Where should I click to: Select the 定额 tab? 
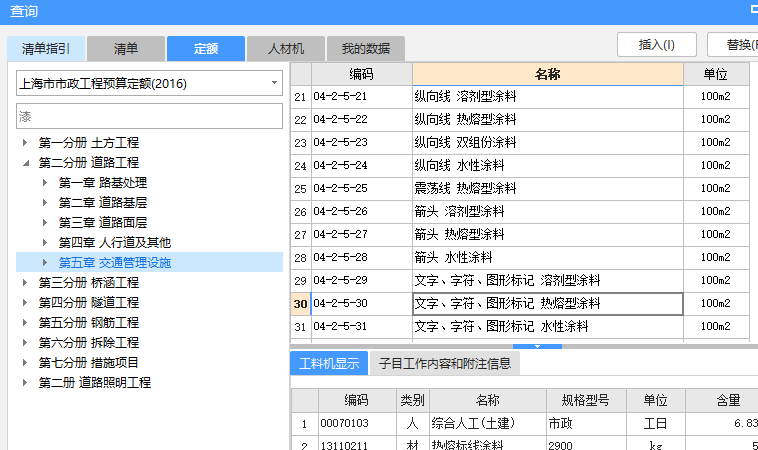(x=206, y=49)
